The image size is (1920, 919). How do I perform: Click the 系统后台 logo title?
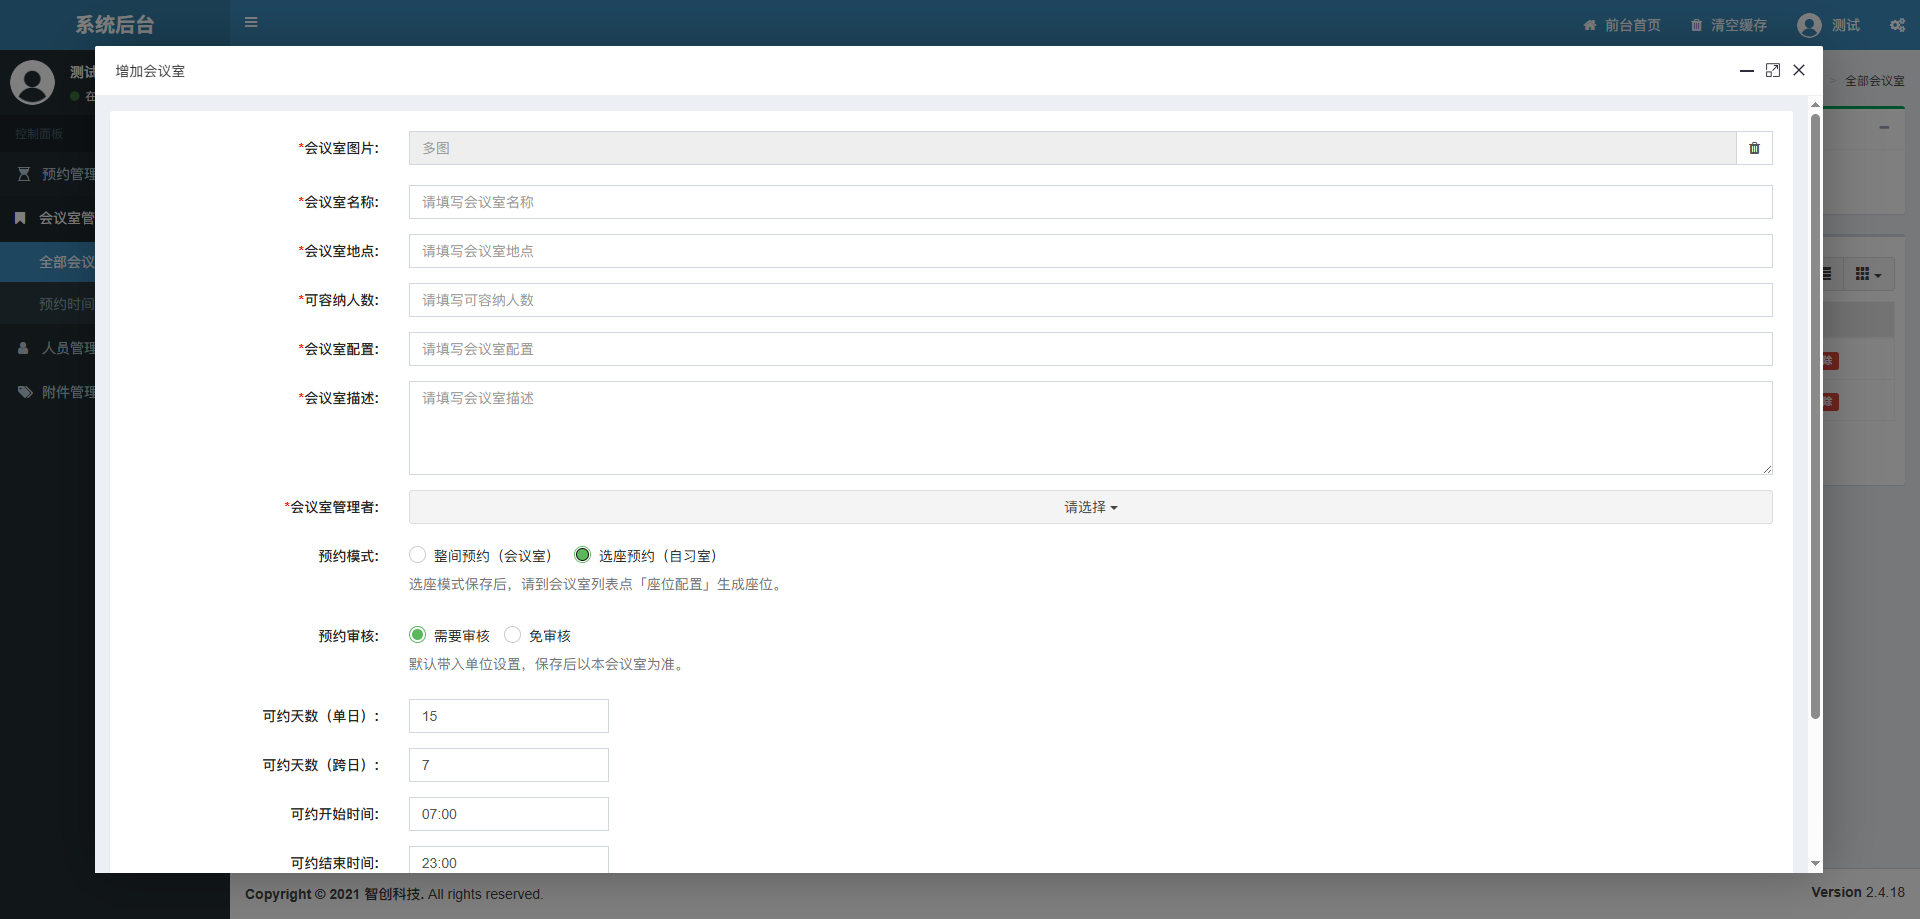click(x=115, y=25)
